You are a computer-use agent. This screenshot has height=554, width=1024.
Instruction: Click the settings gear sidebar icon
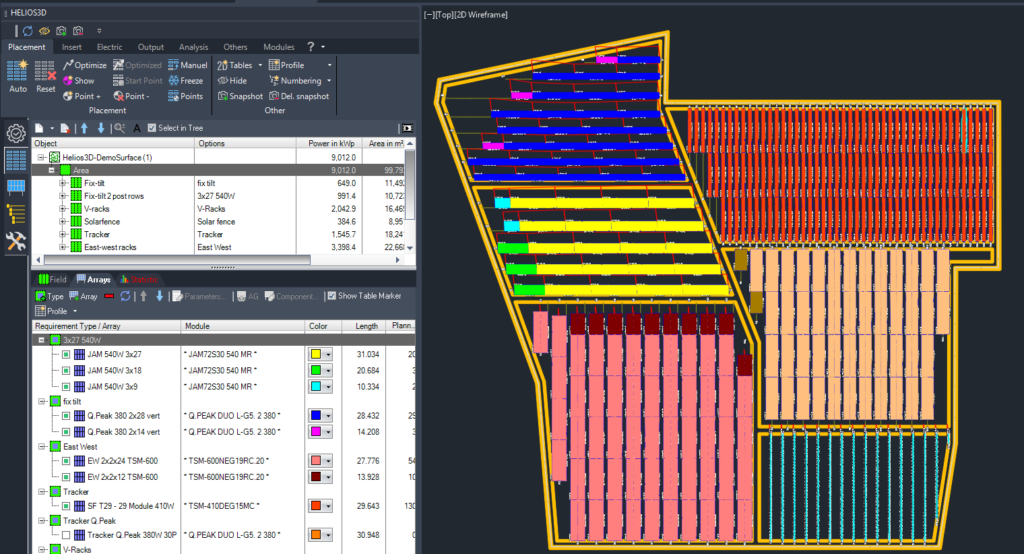click(x=16, y=133)
